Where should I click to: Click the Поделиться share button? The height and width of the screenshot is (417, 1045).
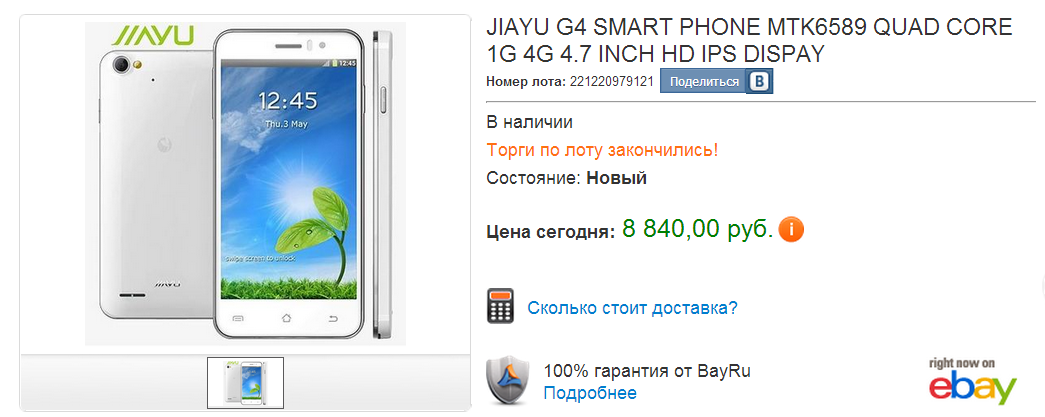(x=704, y=82)
